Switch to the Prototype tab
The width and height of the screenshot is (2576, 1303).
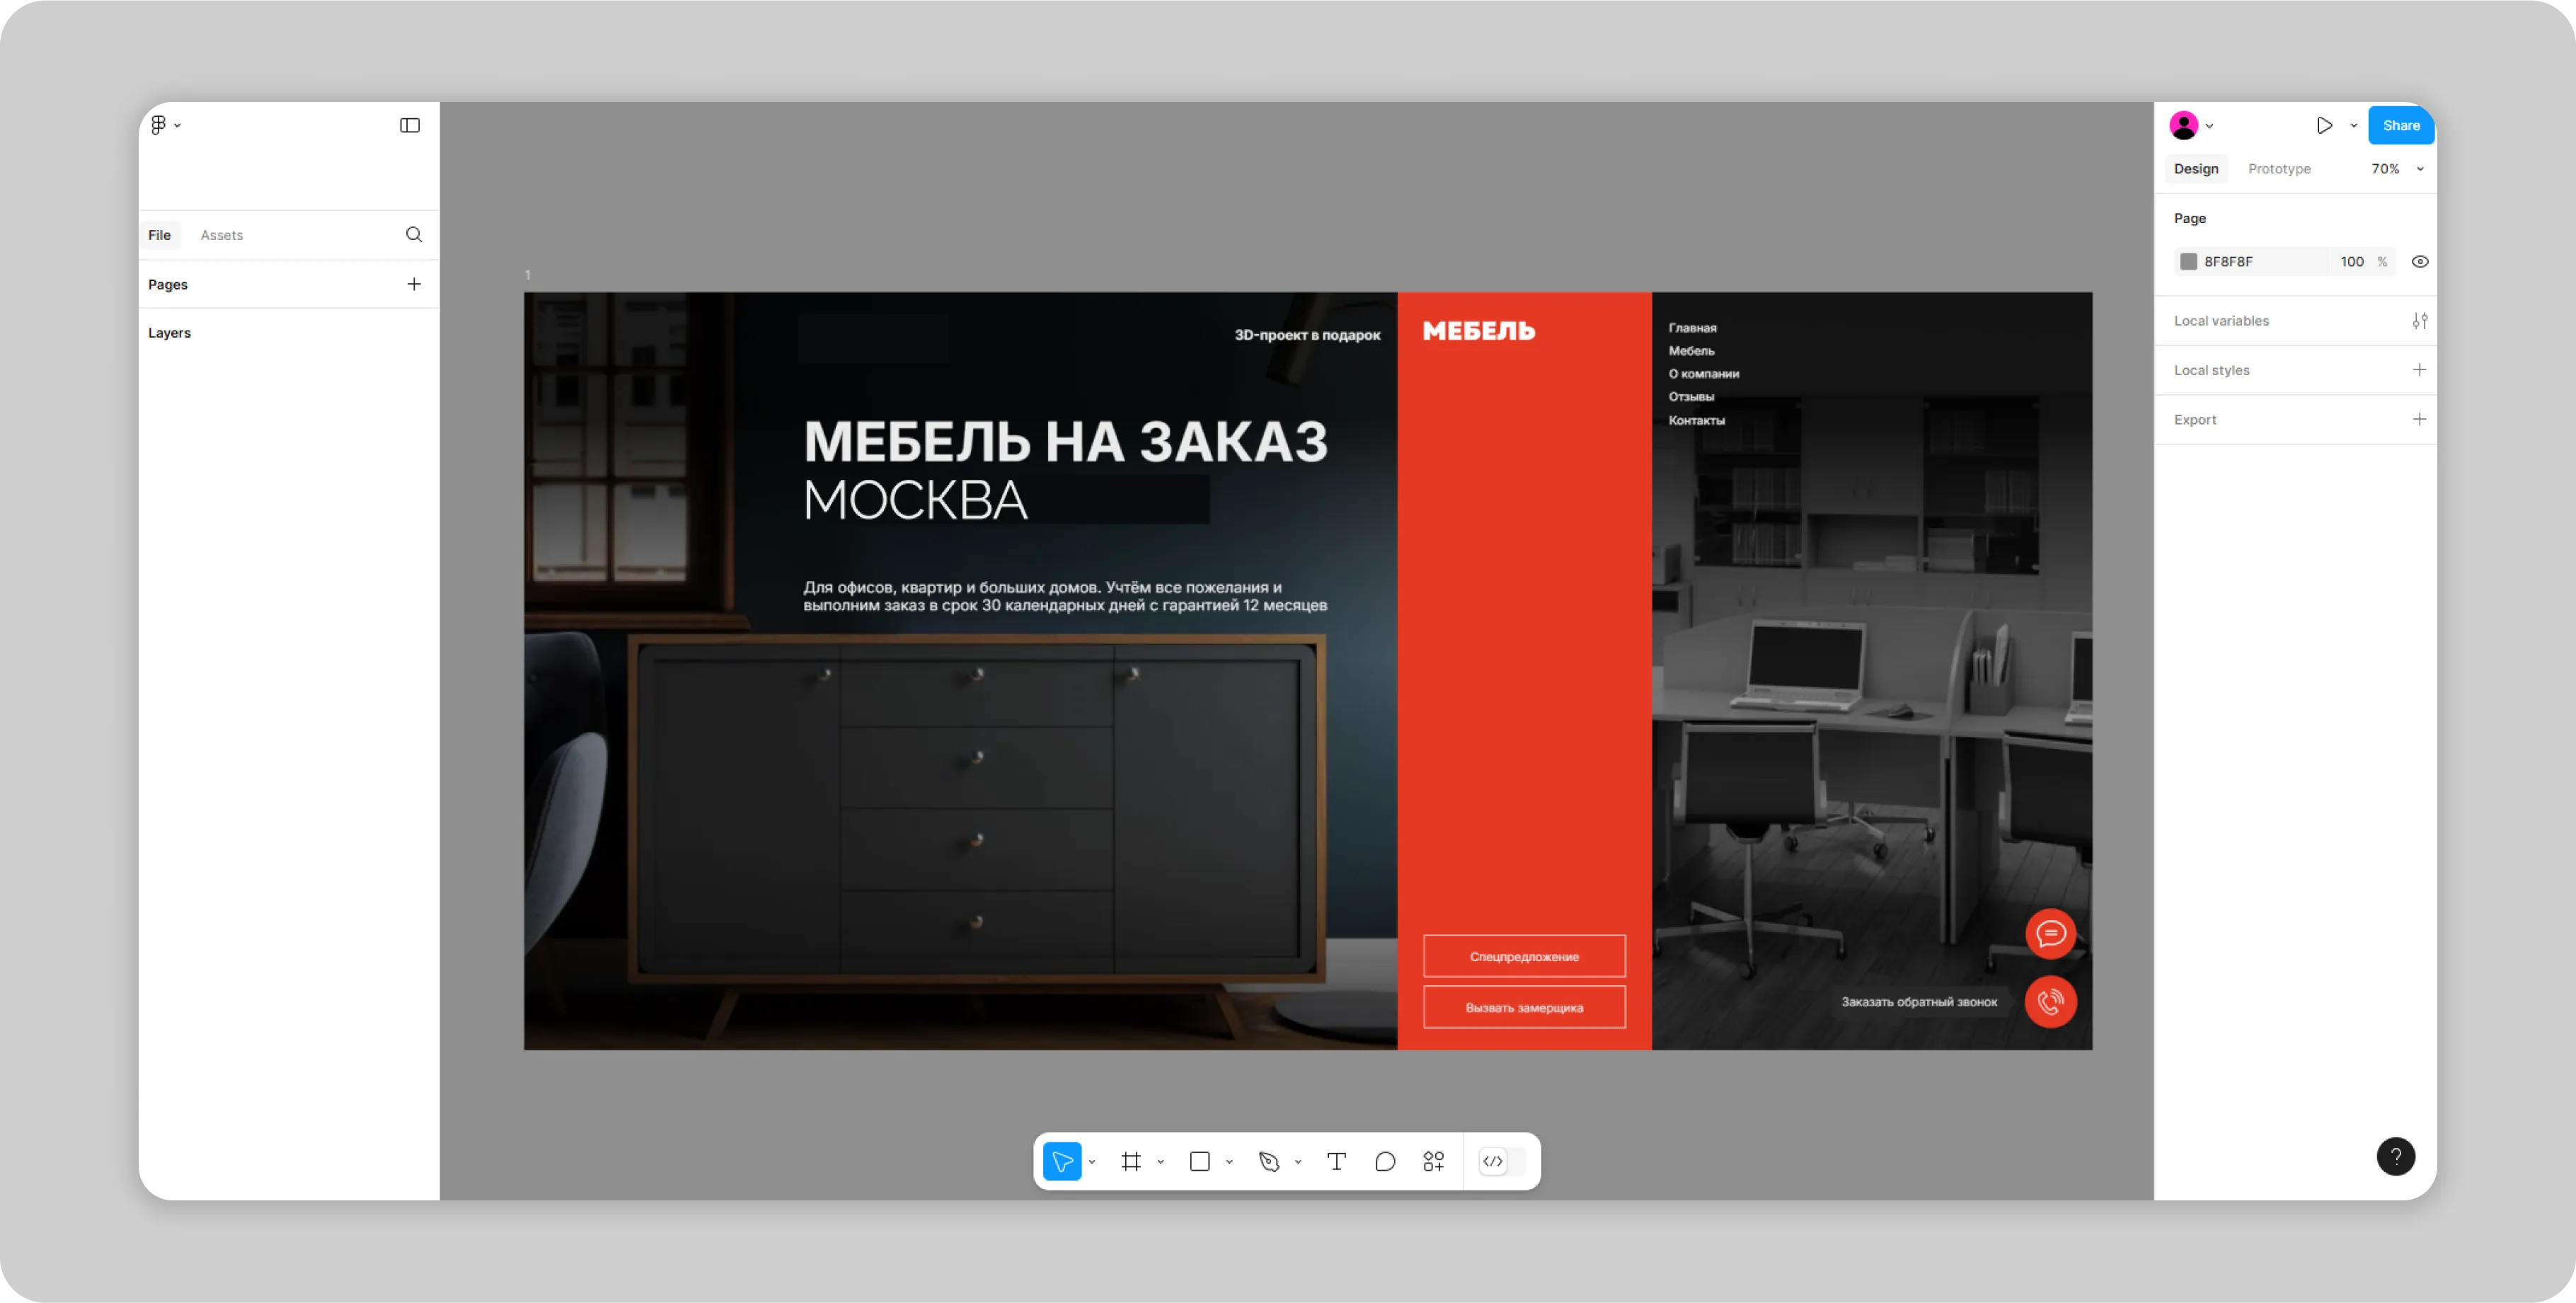coord(2279,169)
